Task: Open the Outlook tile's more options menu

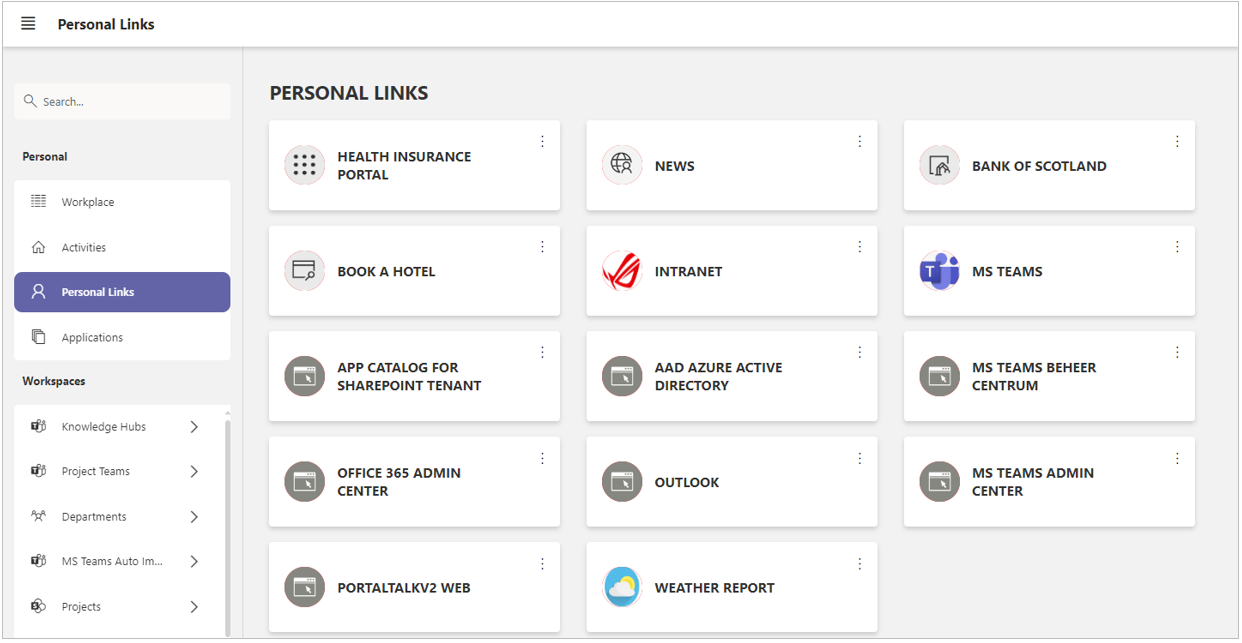Action: point(859,458)
